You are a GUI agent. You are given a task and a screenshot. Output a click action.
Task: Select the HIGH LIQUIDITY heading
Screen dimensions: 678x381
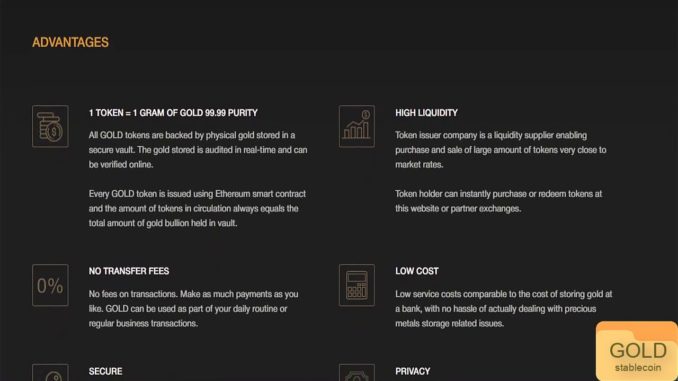click(x=426, y=113)
